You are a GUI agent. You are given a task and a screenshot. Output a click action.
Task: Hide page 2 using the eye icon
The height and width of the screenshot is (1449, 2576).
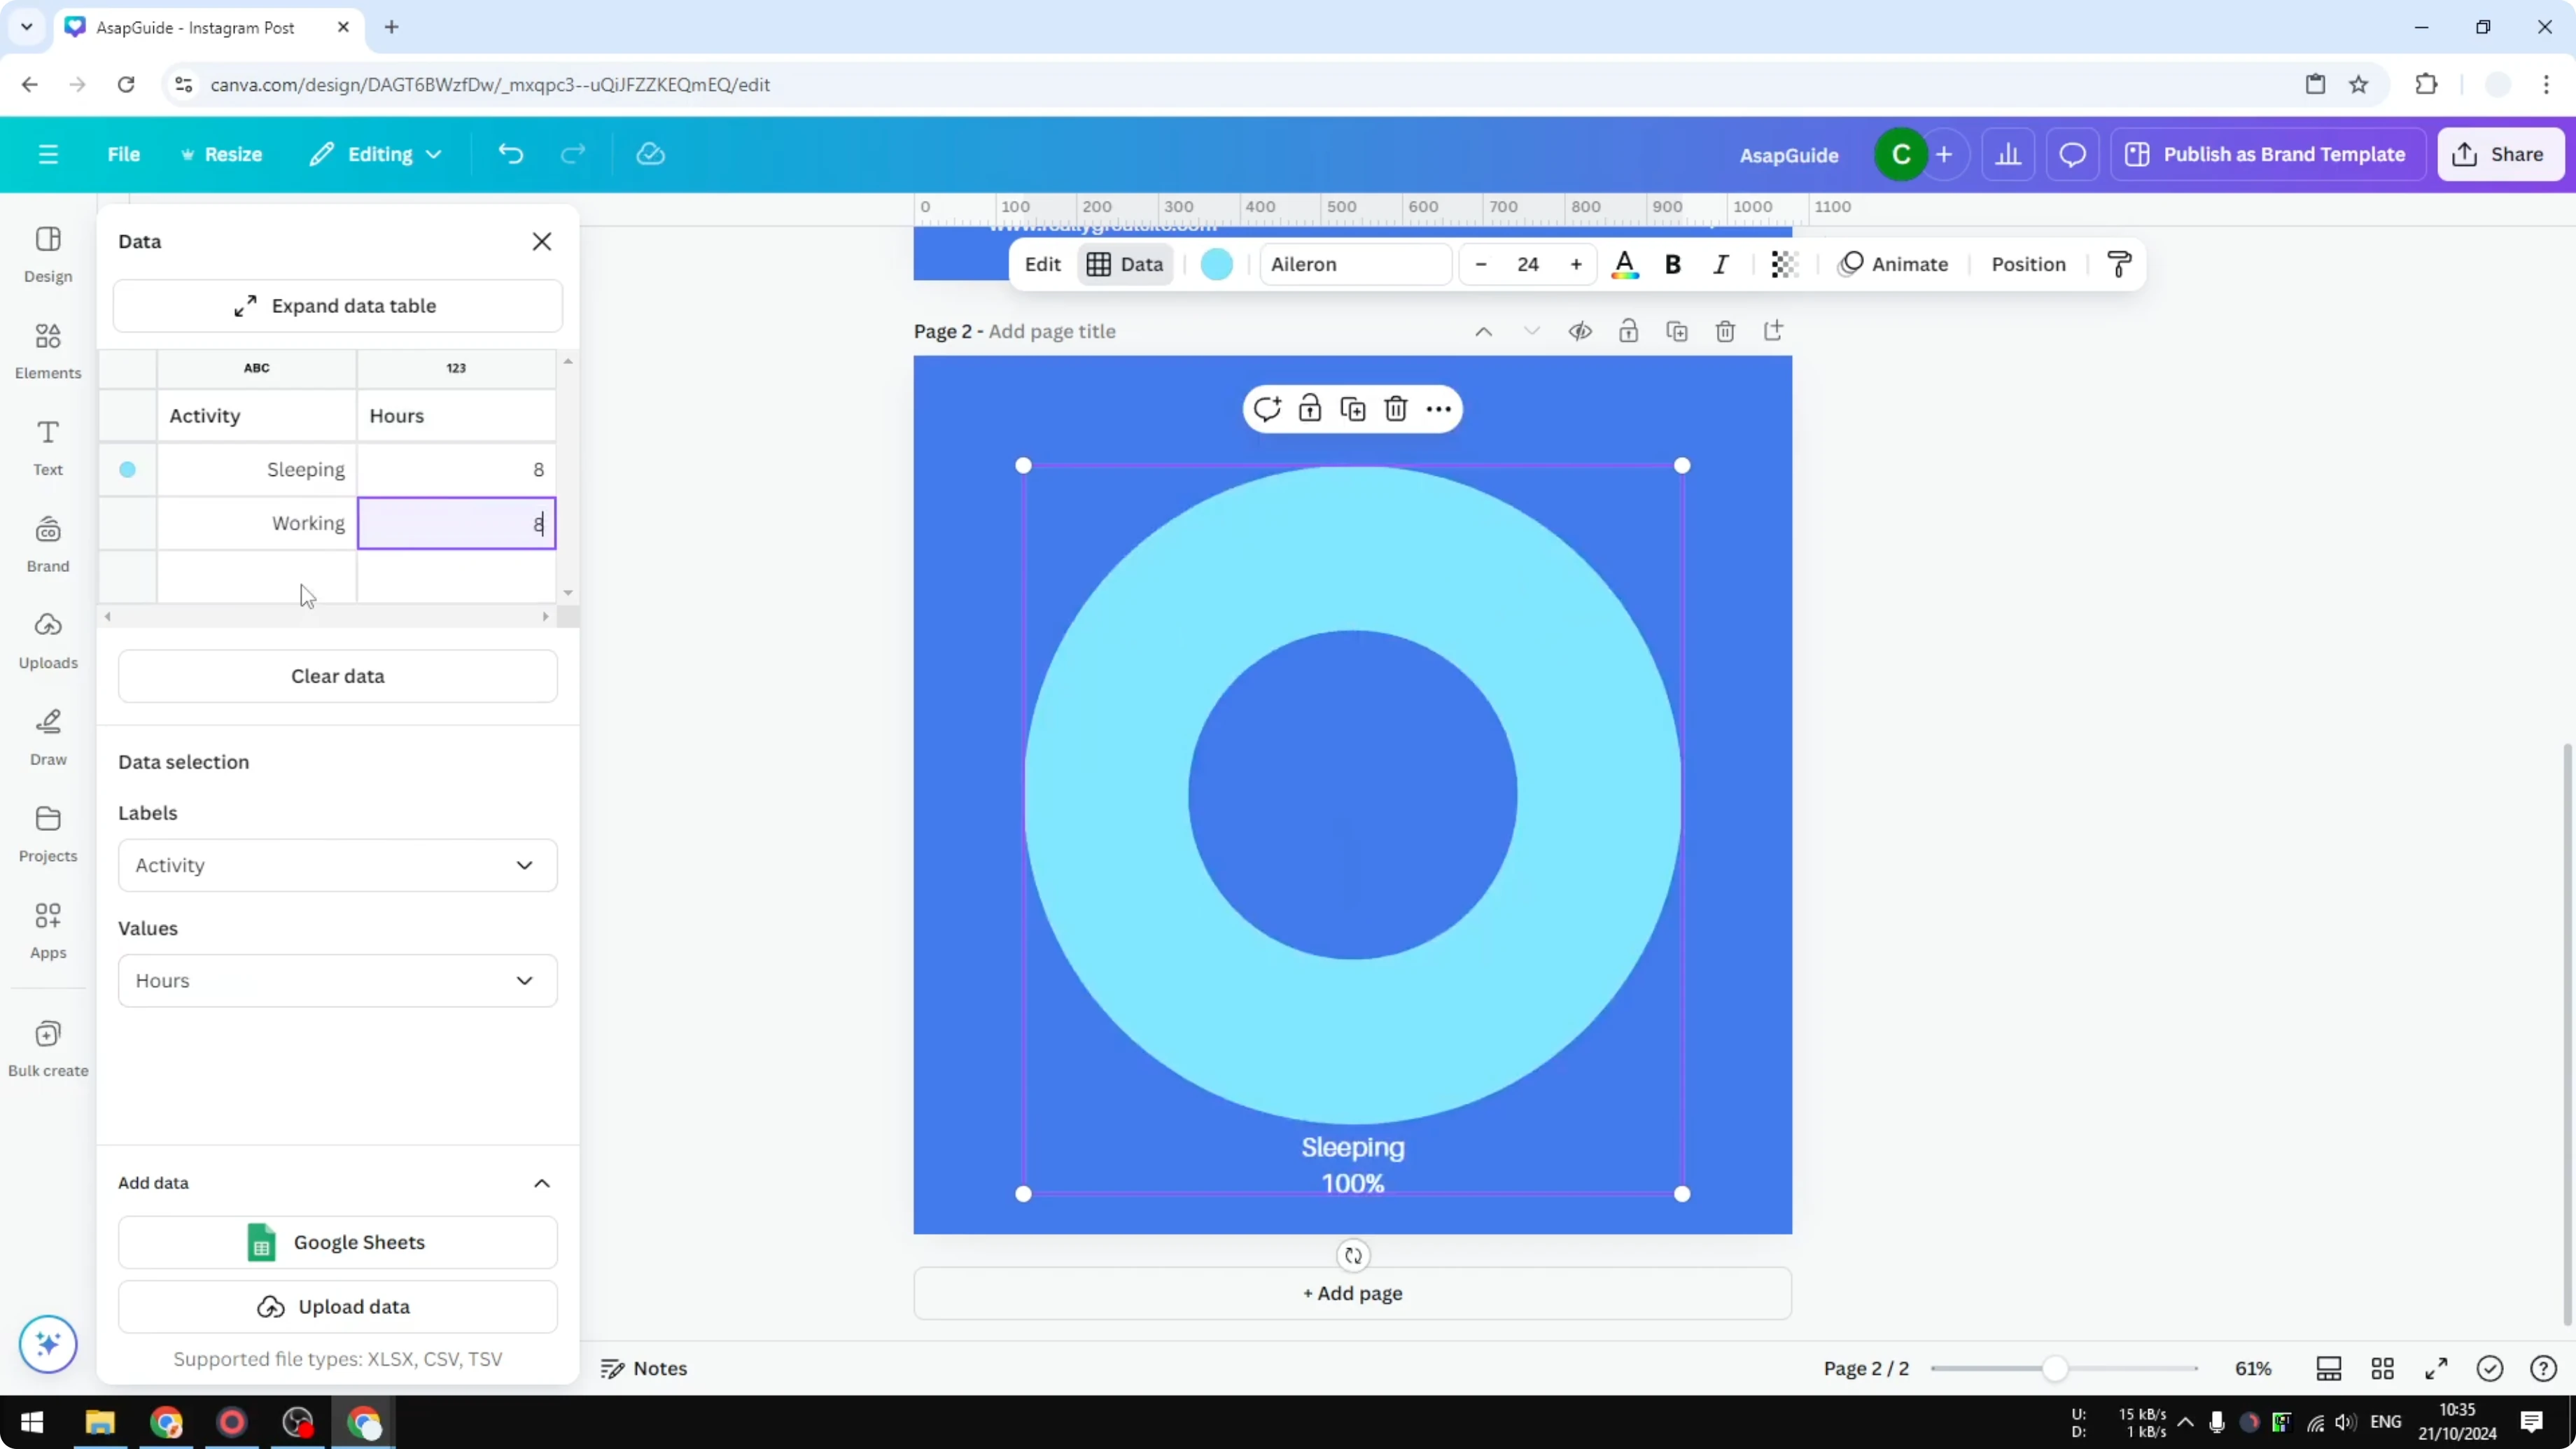pos(1580,330)
